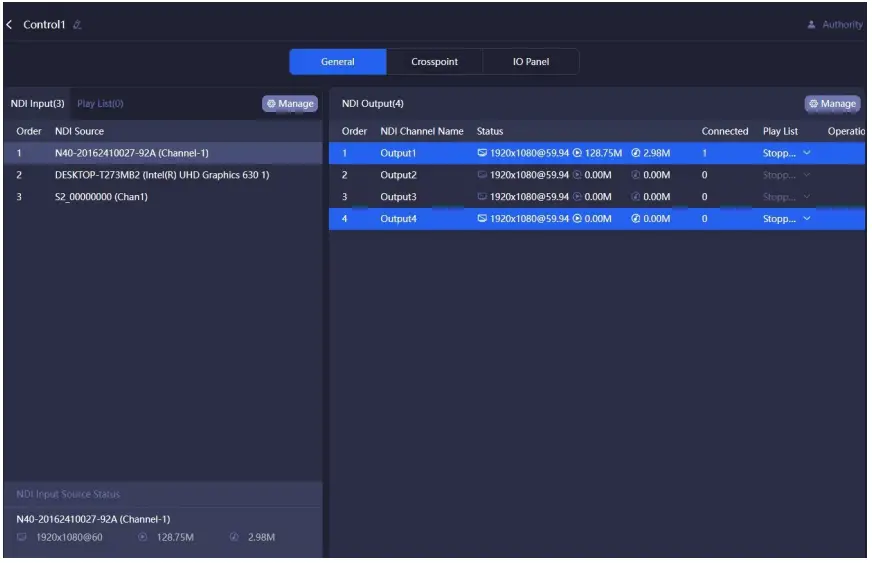Screen dimensions: 872x563
Task: Select the Output1 channel name
Action: (398, 153)
